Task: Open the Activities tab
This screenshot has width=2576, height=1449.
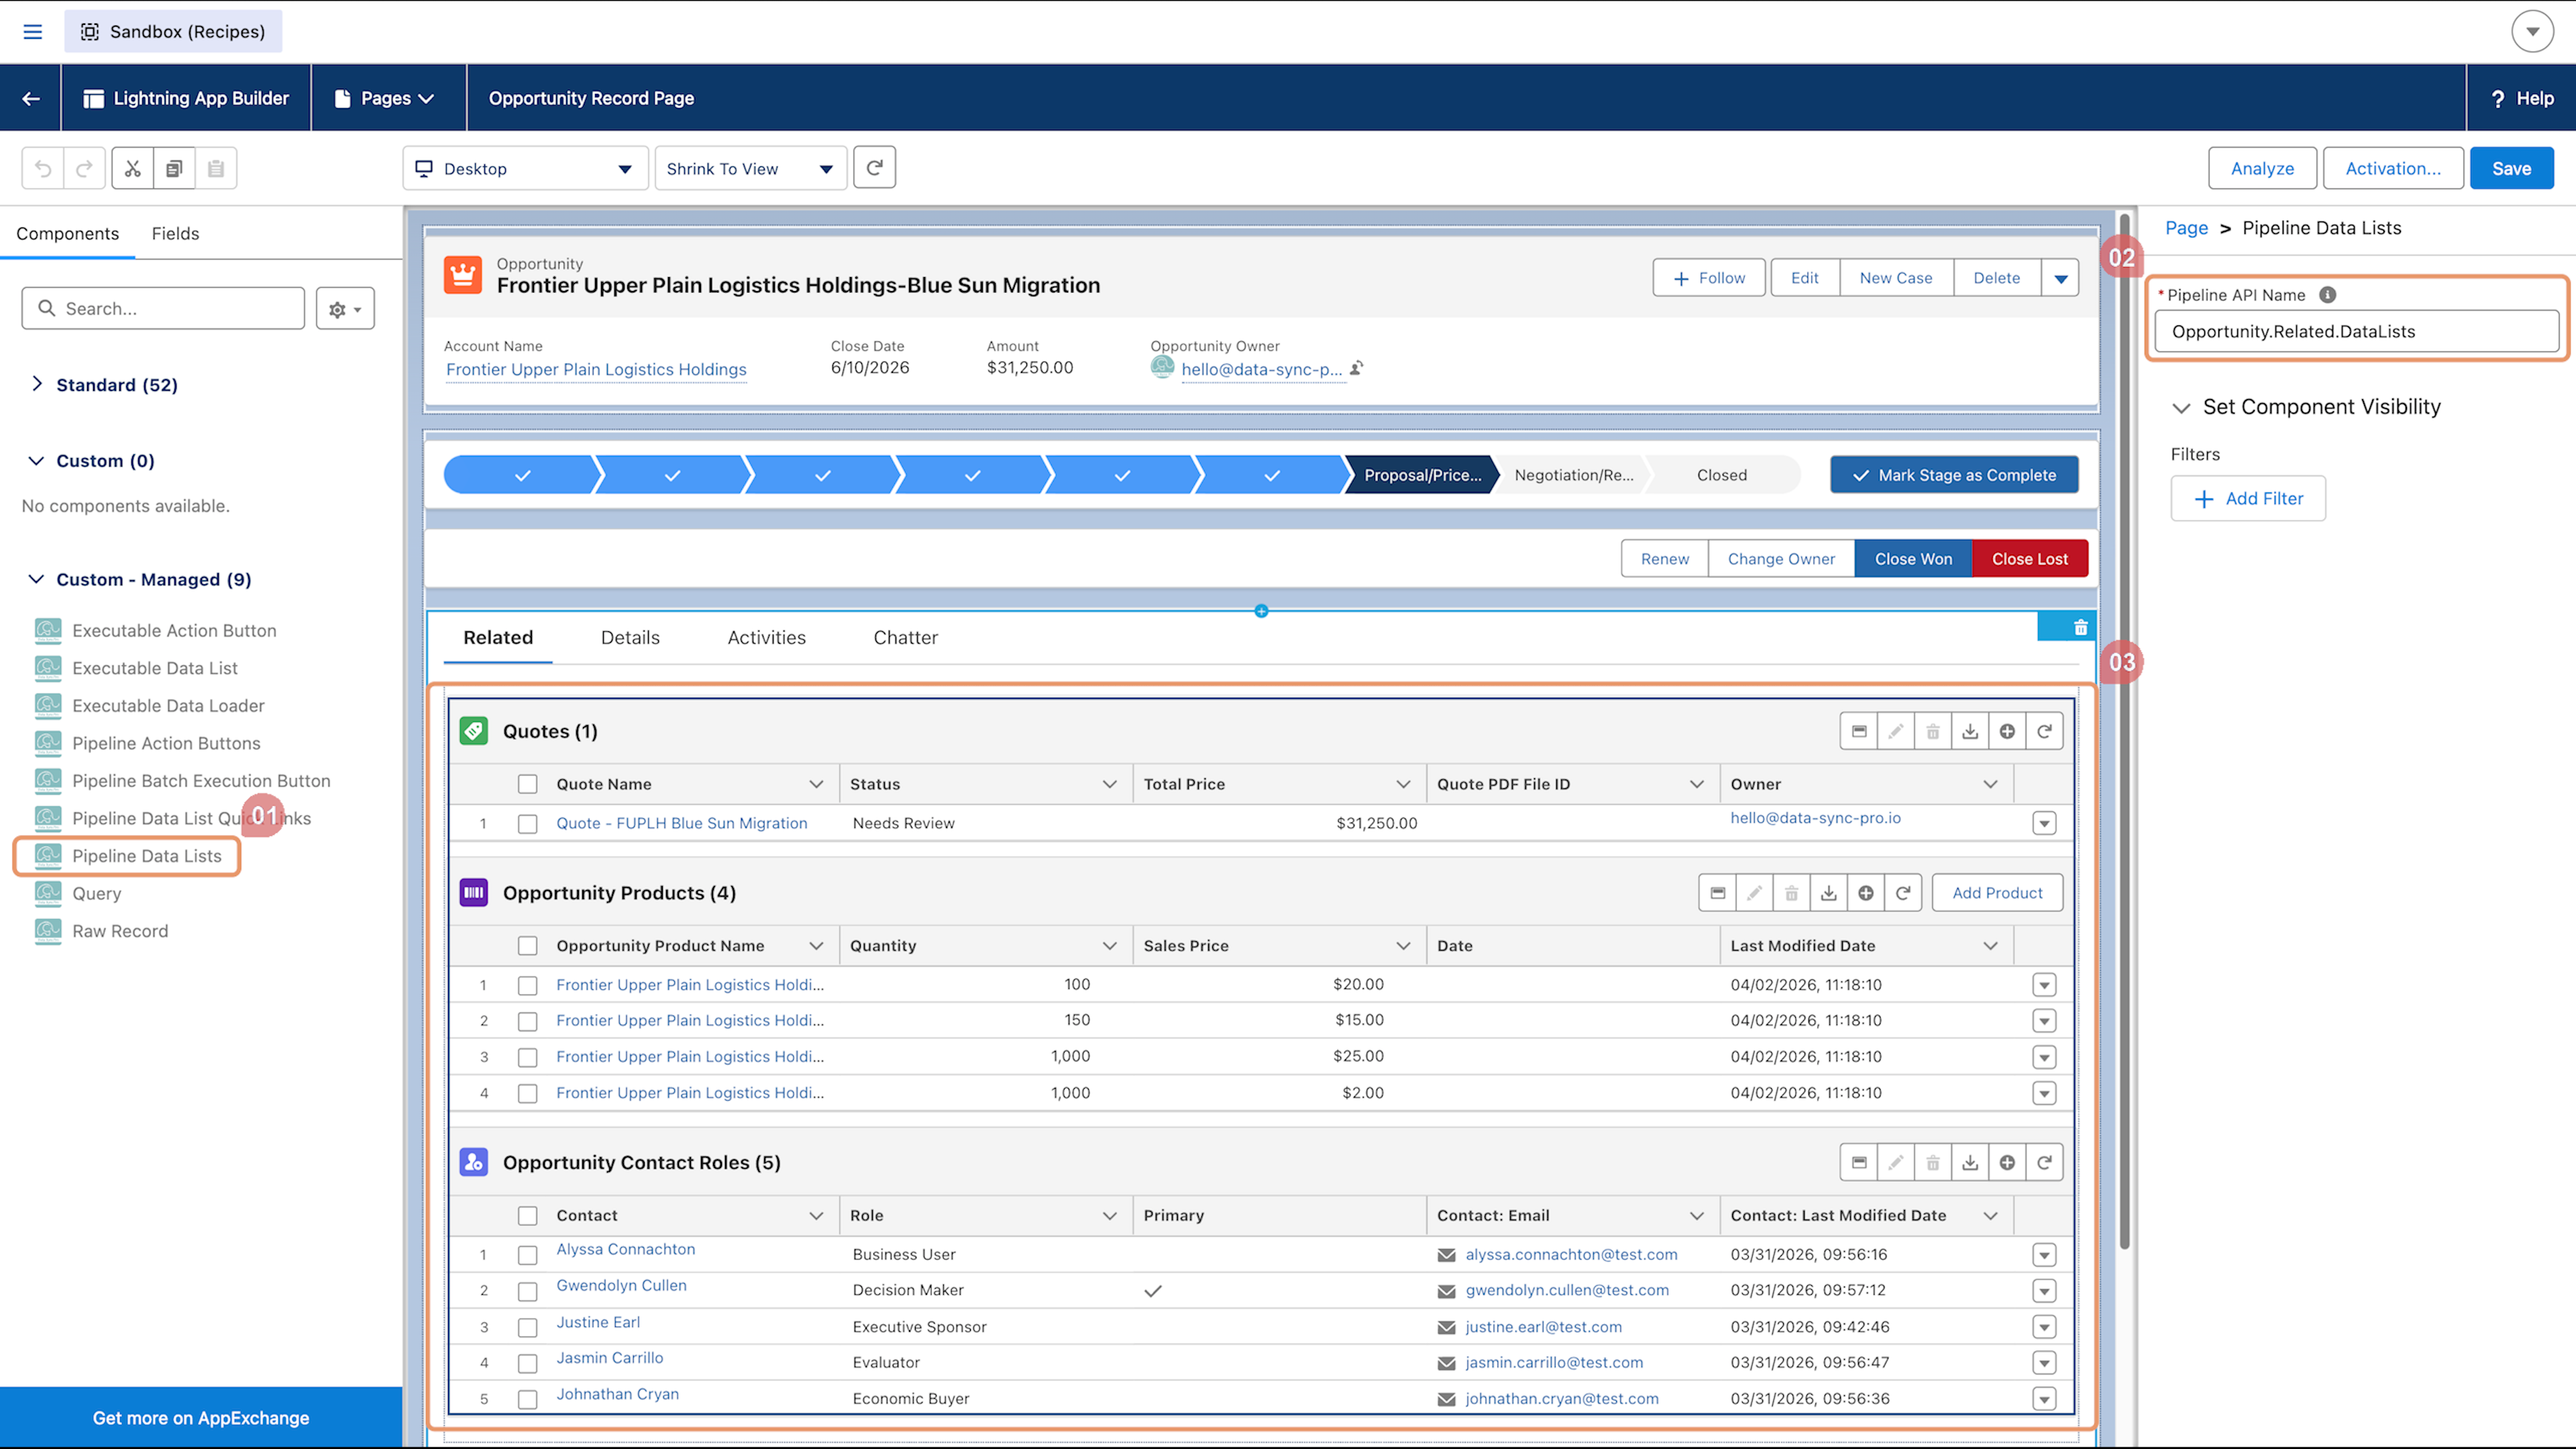Action: tap(766, 637)
